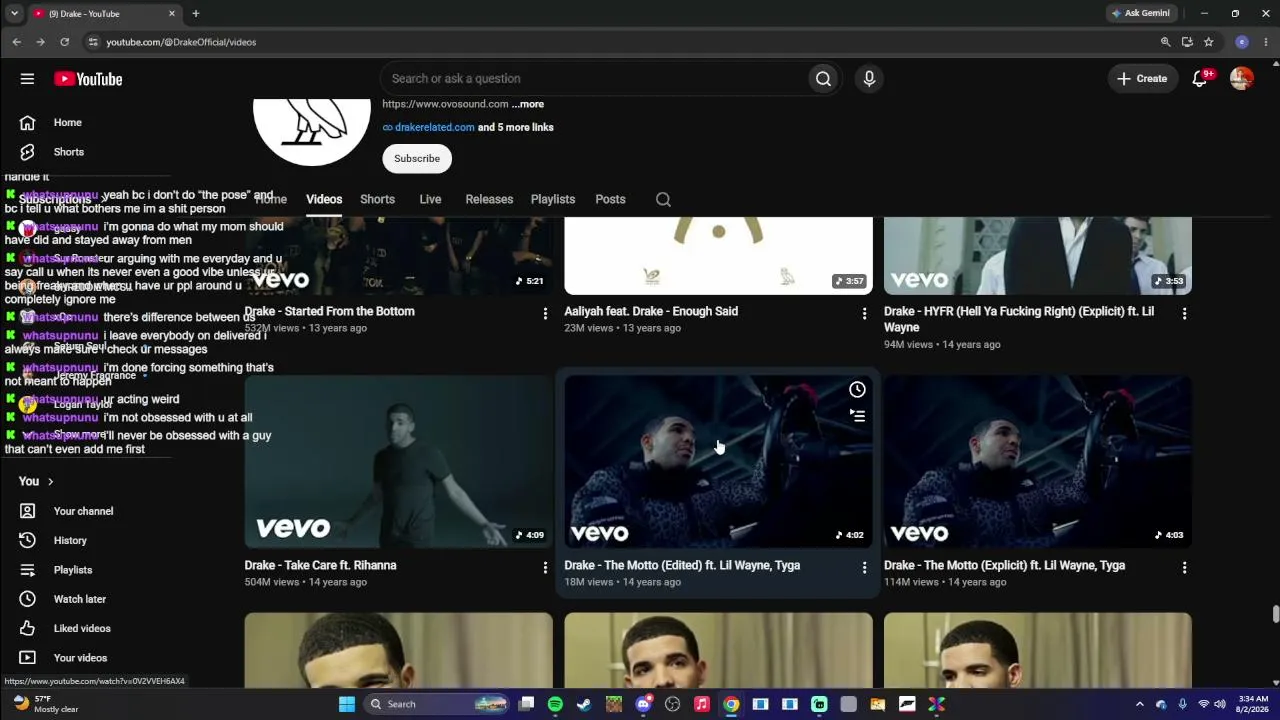Screen dimensions: 1280x720
Task: Open options for The Motto (Explicit) video
Action: coord(1185,568)
